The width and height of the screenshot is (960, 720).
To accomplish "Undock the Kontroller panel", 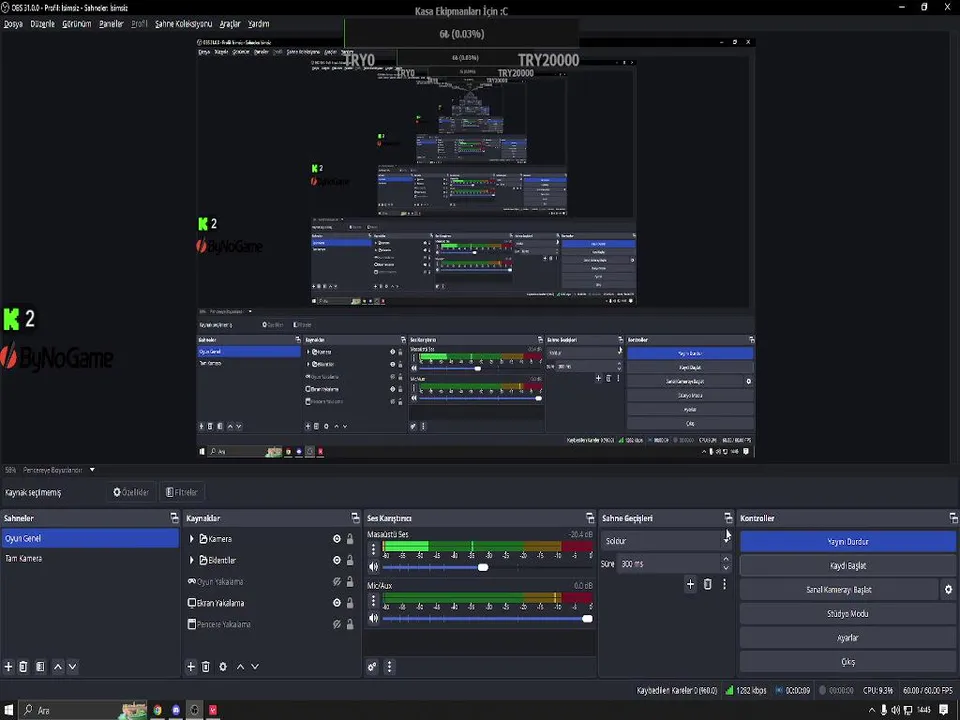I will (953, 518).
